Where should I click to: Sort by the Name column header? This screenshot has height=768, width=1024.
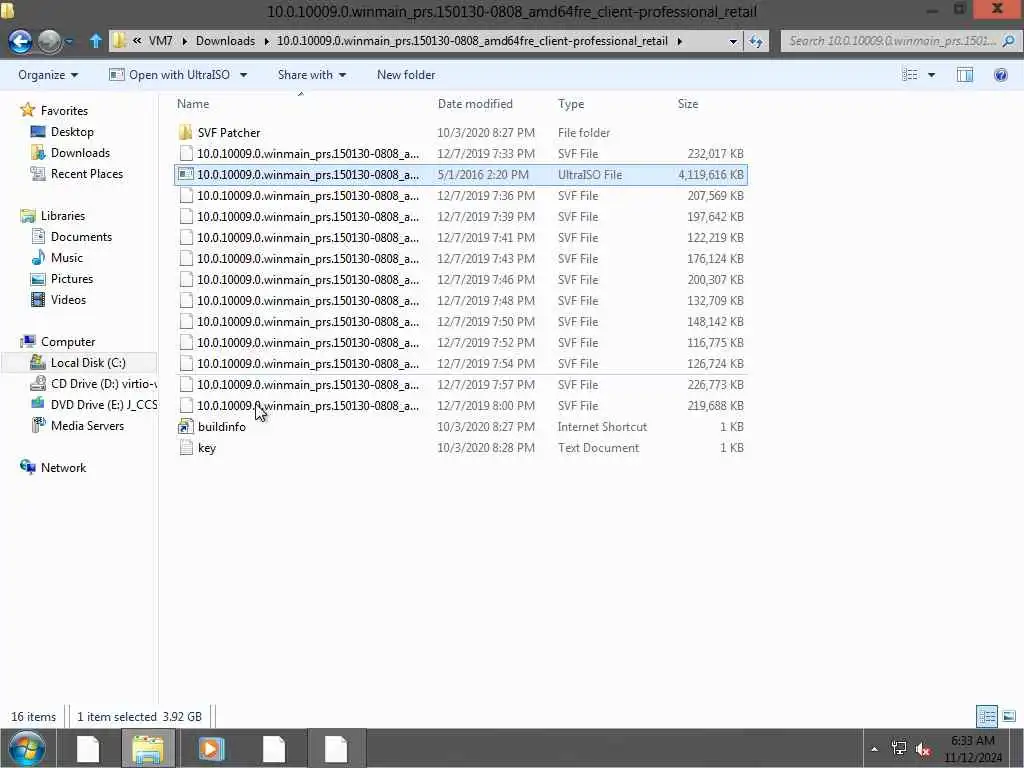pos(193,104)
